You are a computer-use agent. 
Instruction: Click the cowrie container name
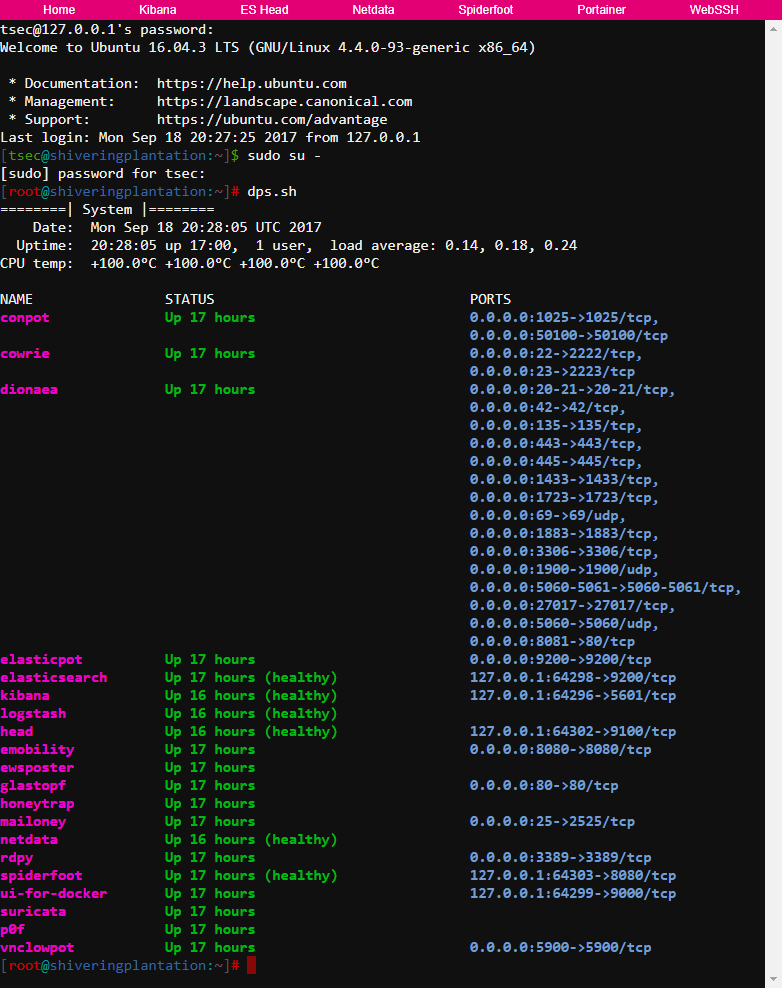25,354
